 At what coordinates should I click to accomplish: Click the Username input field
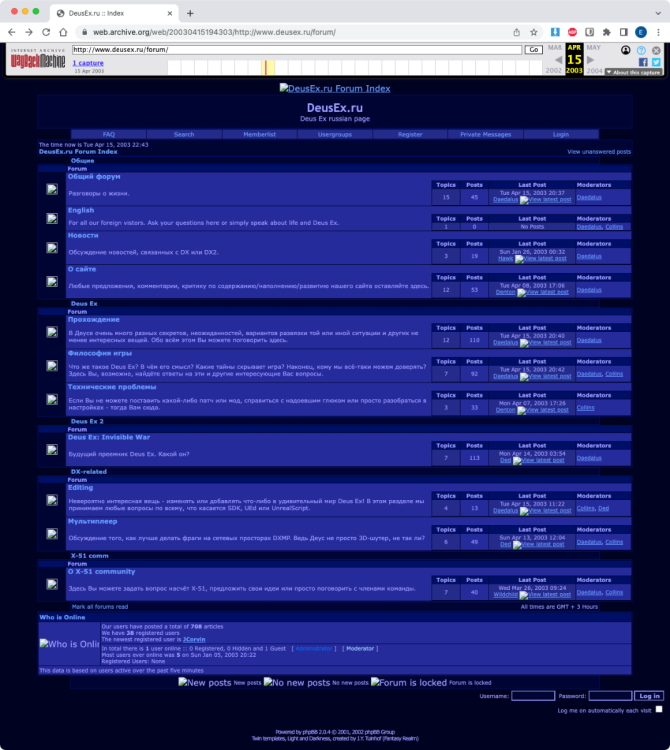pyautogui.click(x=533, y=696)
